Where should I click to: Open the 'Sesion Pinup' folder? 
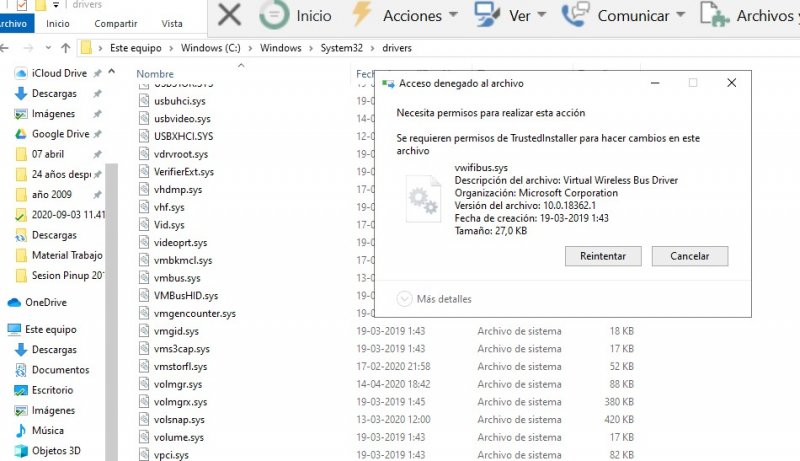(66, 275)
